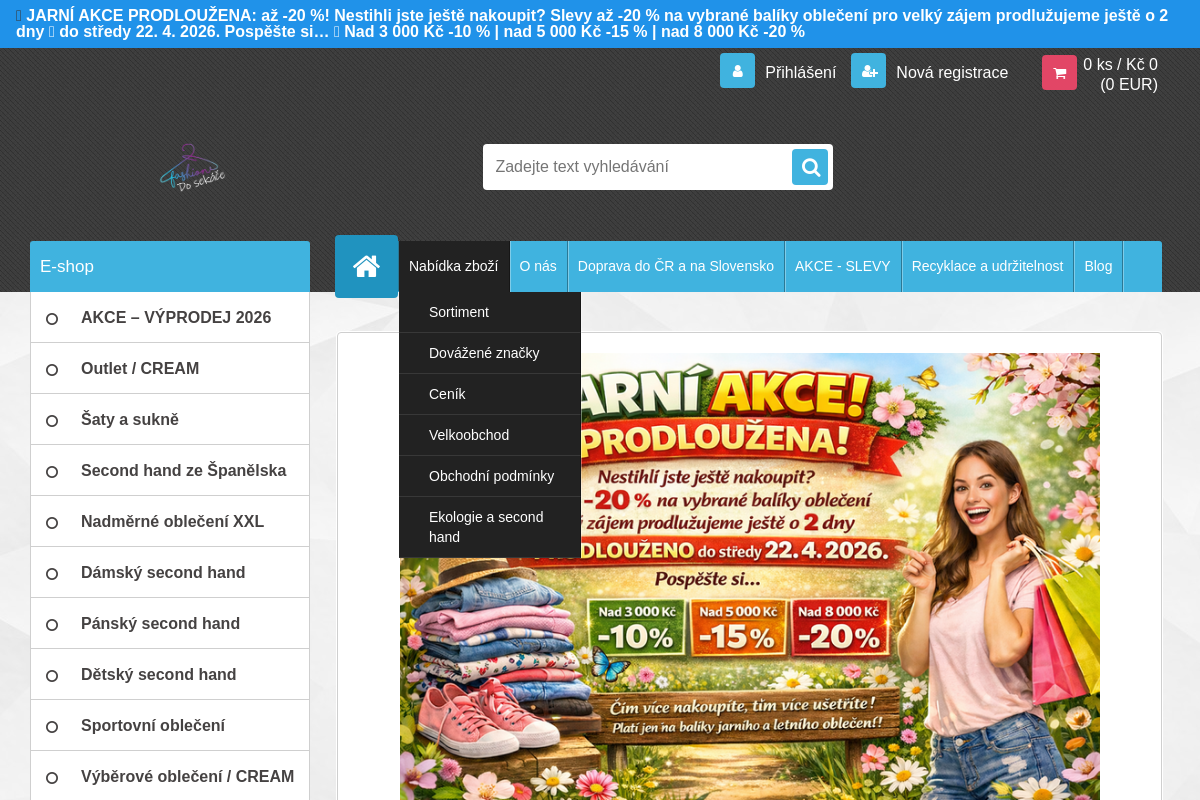This screenshot has height=800, width=1200.
Task: Open Doprava do ČR a na Slovensko
Action: coord(676,266)
